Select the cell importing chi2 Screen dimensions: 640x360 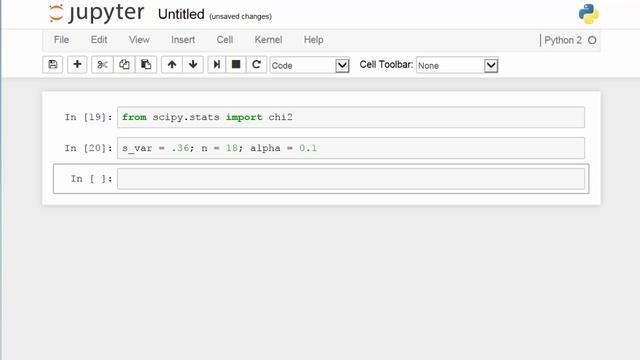[x=351, y=117]
